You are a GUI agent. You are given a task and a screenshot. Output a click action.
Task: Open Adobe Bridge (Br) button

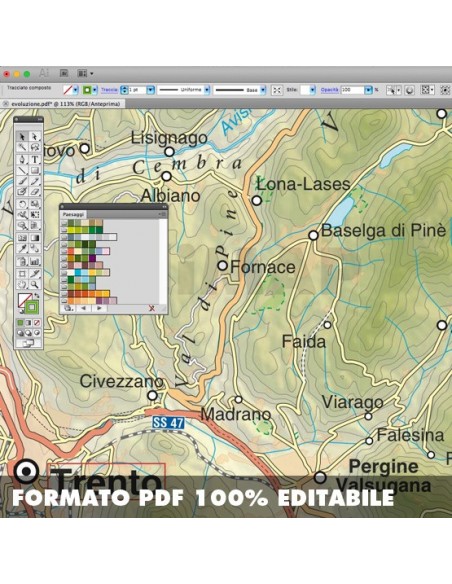click(64, 73)
